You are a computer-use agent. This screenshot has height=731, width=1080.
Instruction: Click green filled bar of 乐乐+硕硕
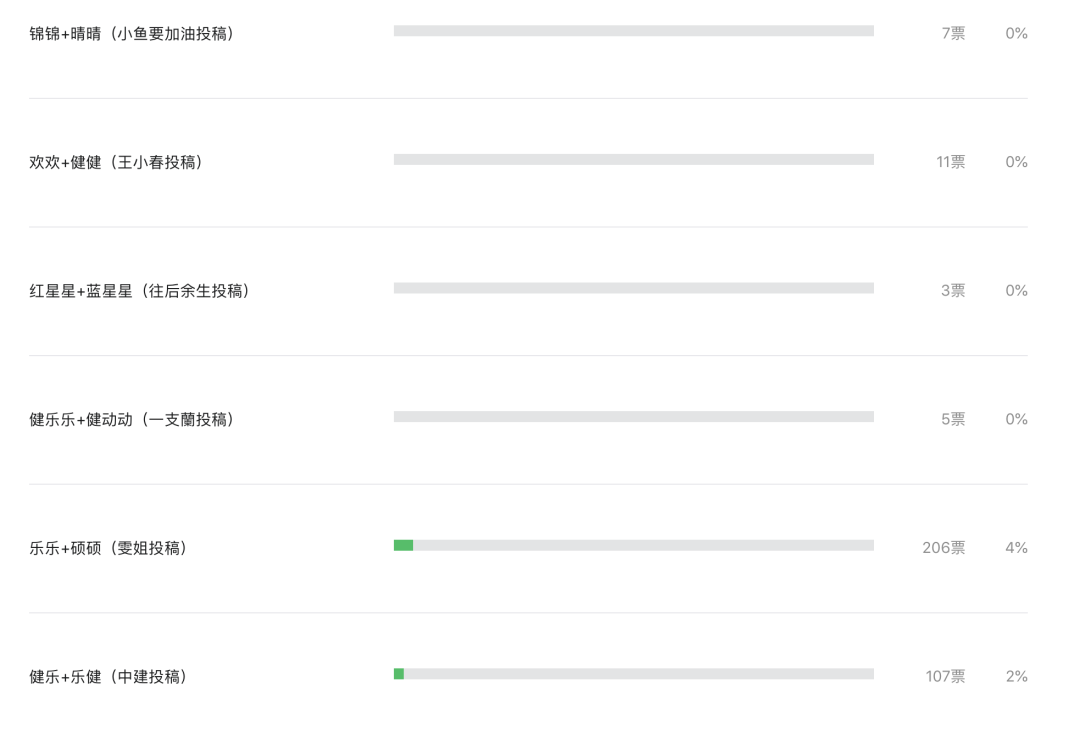click(404, 546)
